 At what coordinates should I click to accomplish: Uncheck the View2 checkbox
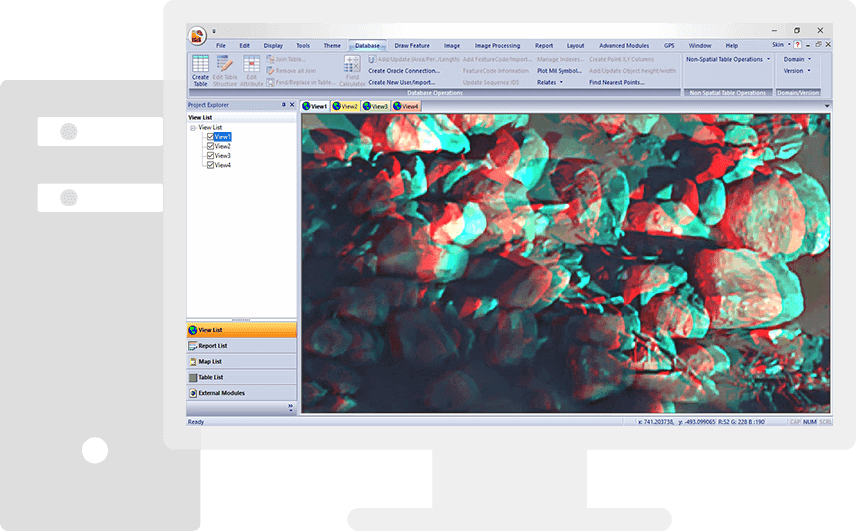click(209, 147)
